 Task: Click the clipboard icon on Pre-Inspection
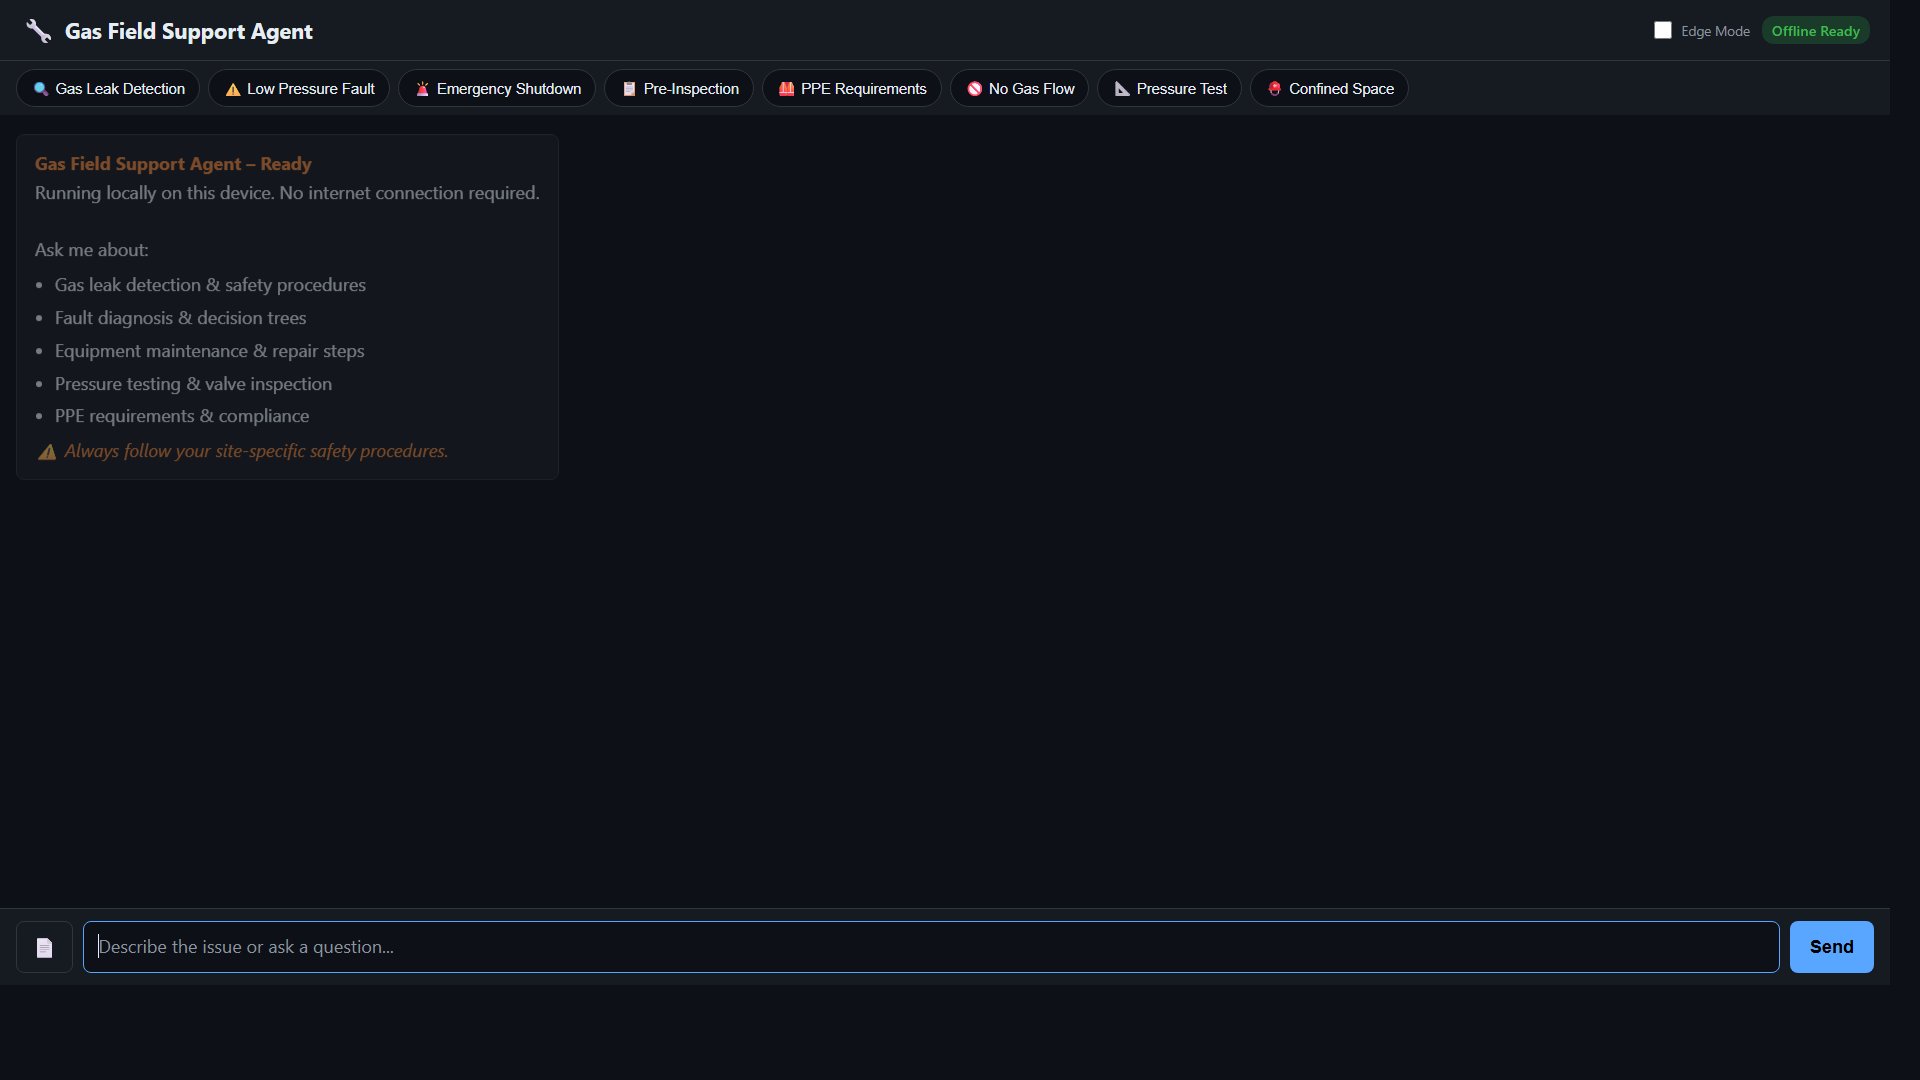point(629,88)
